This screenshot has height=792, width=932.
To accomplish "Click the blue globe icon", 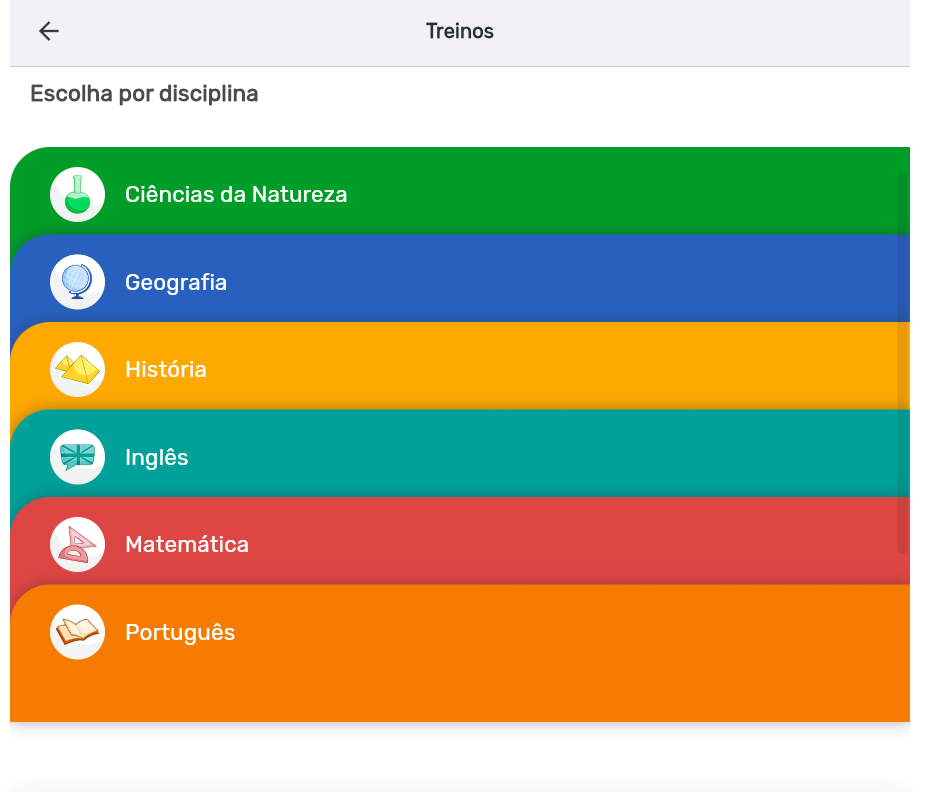I will (x=77, y=282).
